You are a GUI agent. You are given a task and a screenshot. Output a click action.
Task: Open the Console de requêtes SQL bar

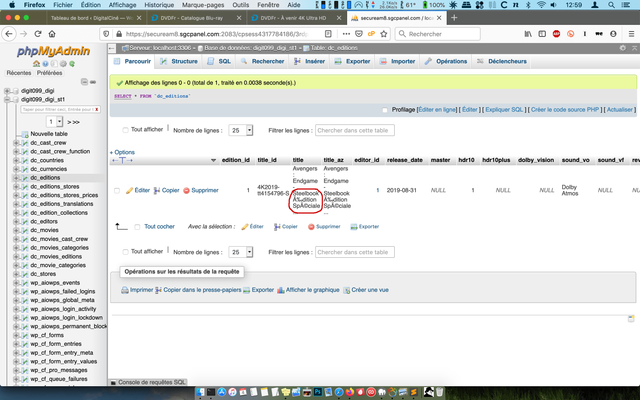148,382
